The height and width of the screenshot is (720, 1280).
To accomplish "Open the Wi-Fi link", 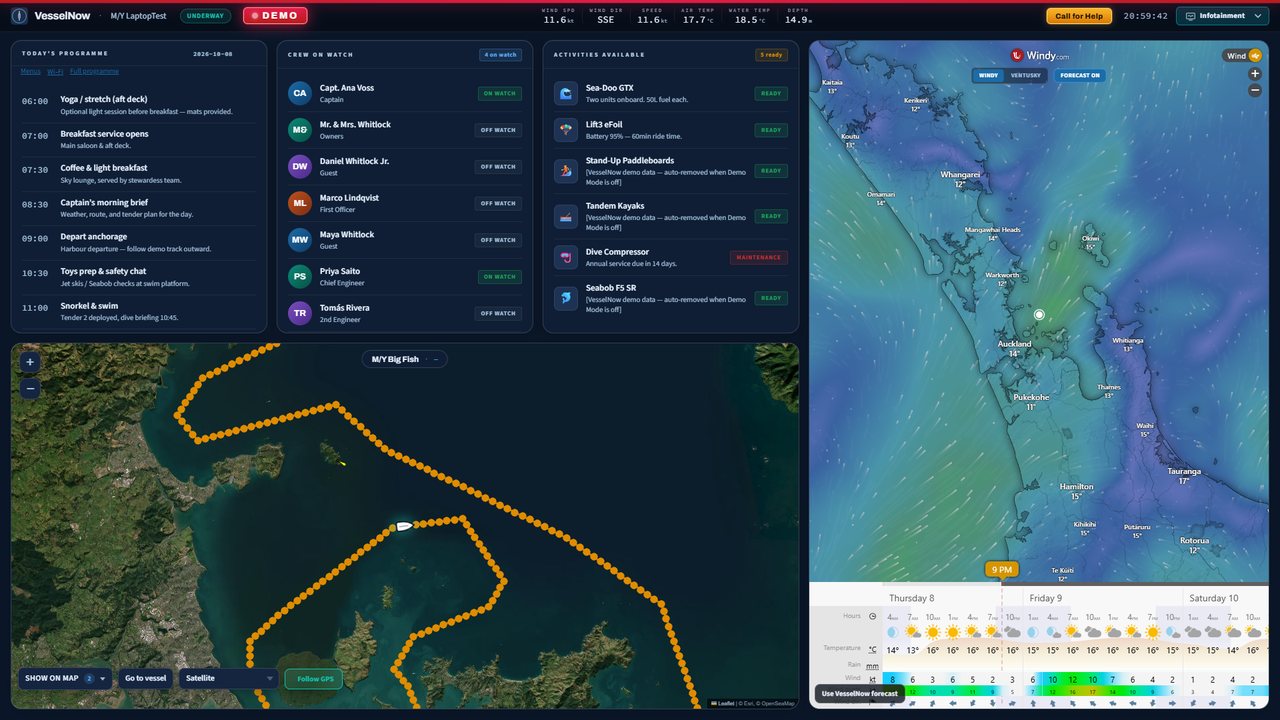I will click(55, 71).
